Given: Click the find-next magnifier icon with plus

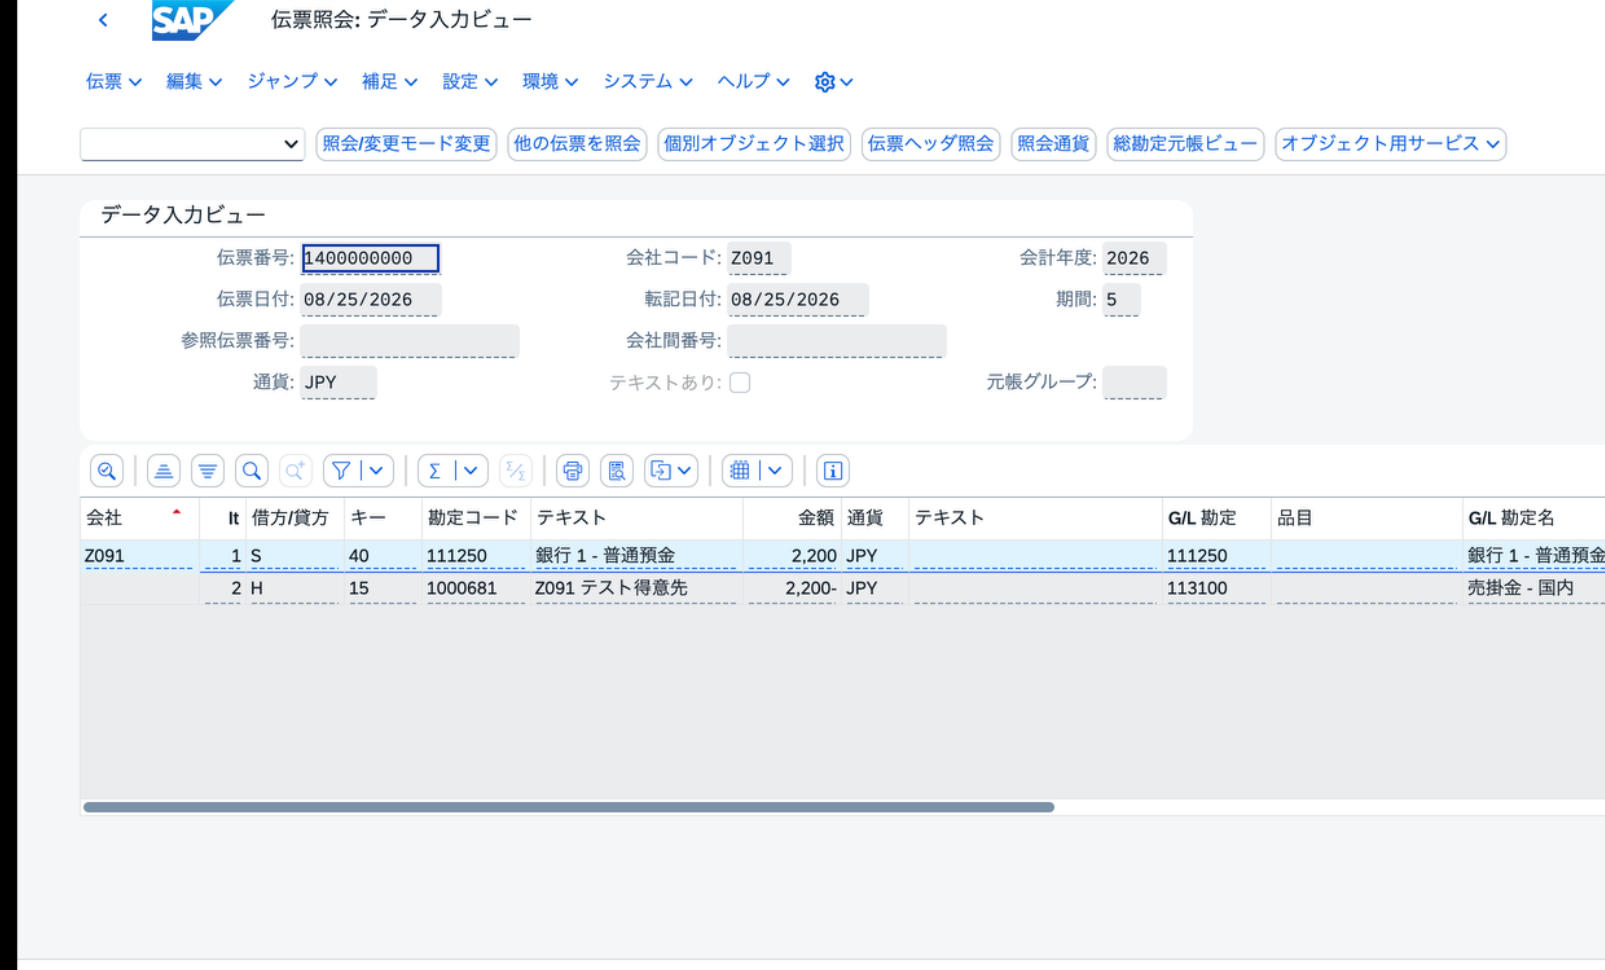Looking at the screenshot, I should pyautogui.click(x=295, y=470).
